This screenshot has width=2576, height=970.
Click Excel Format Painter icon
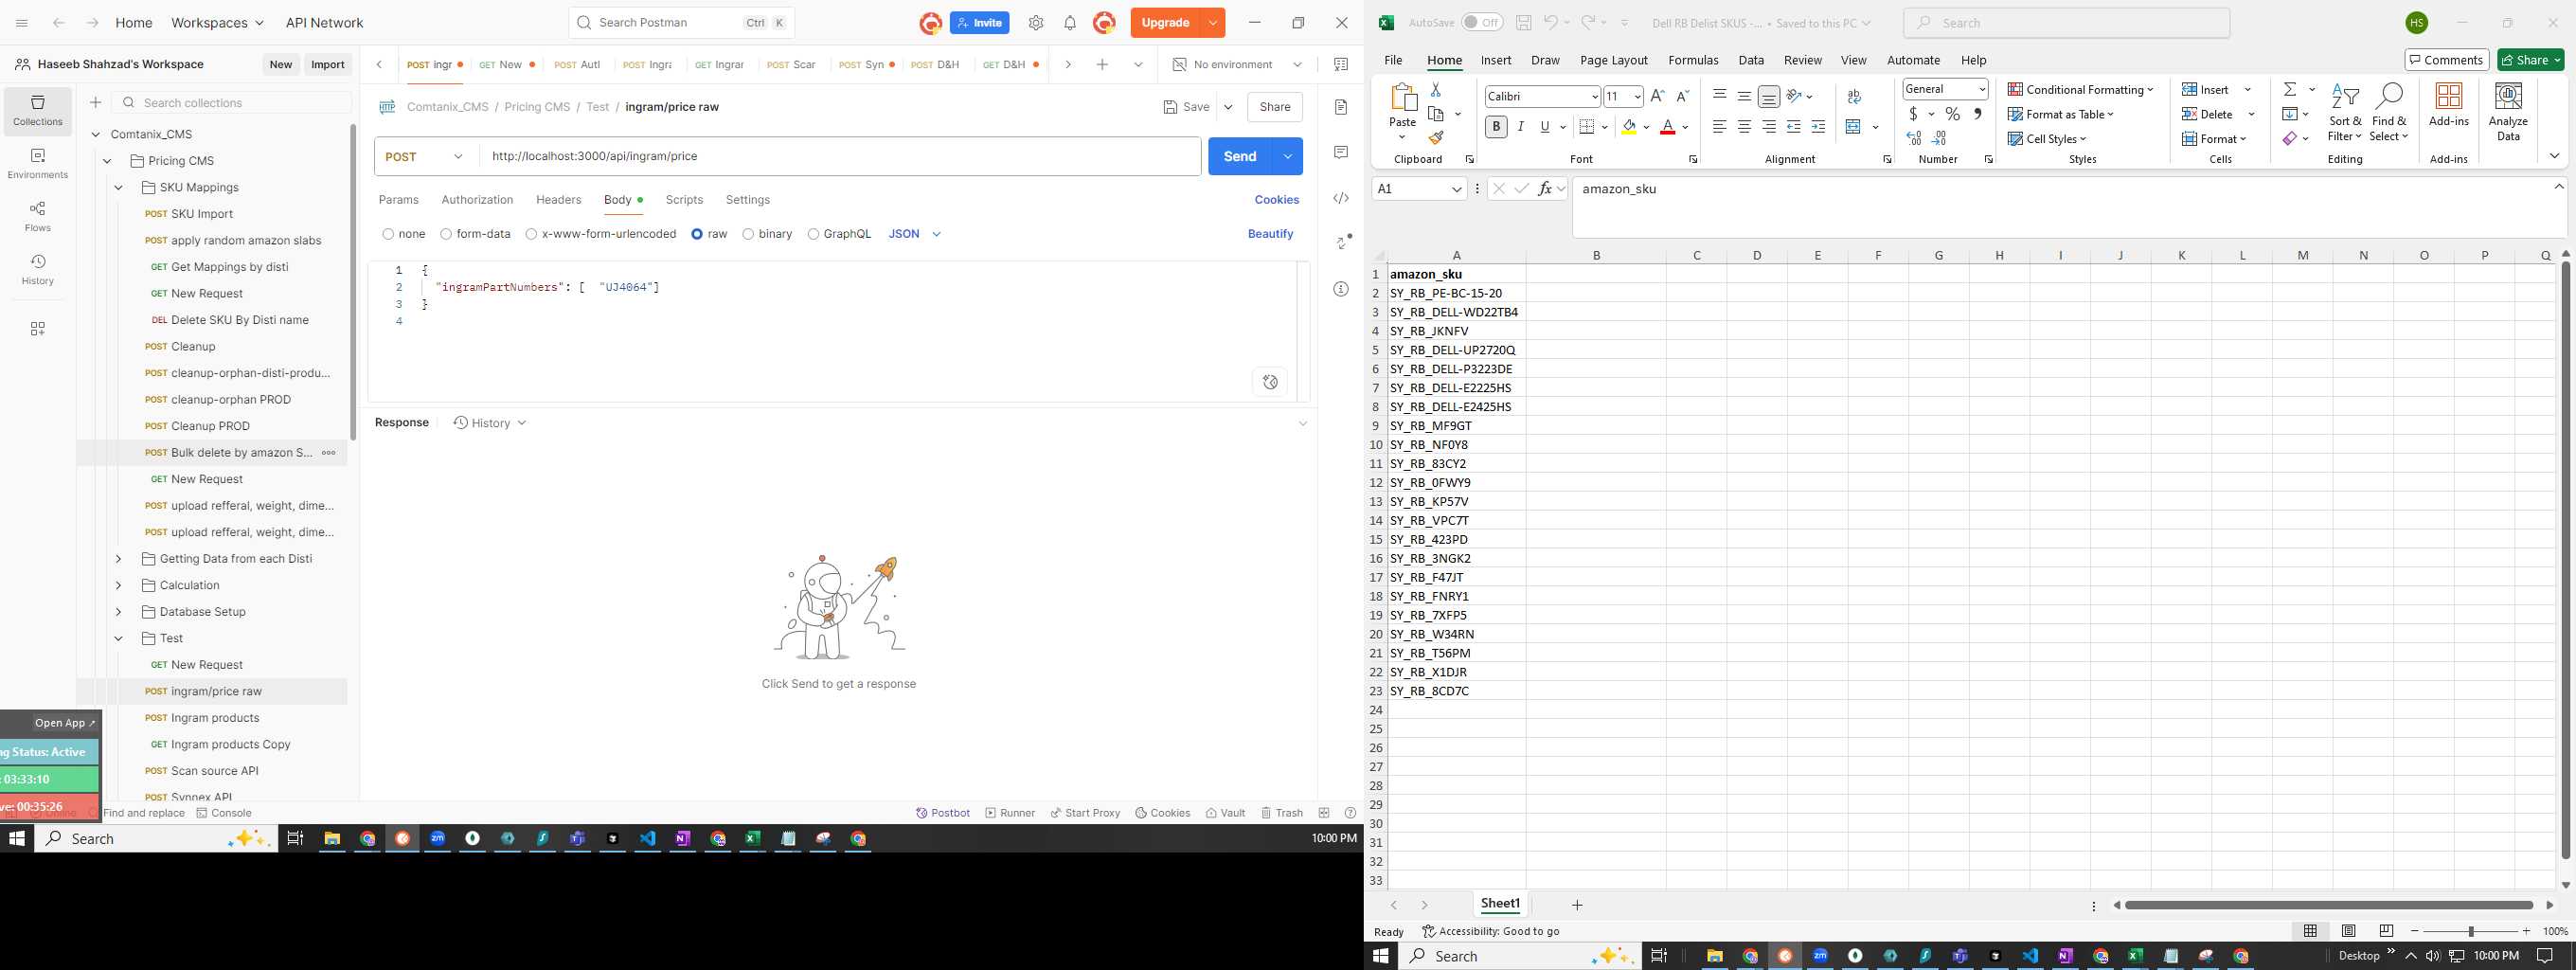point(1436,138)
